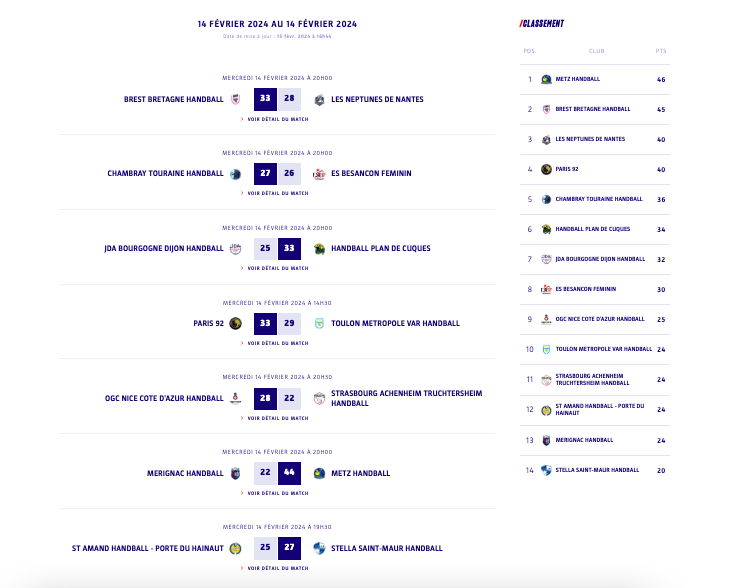Click Handball Plan de Cuques match logo
Viewport: 744px width, 588px height.
[x=320, y=248]
